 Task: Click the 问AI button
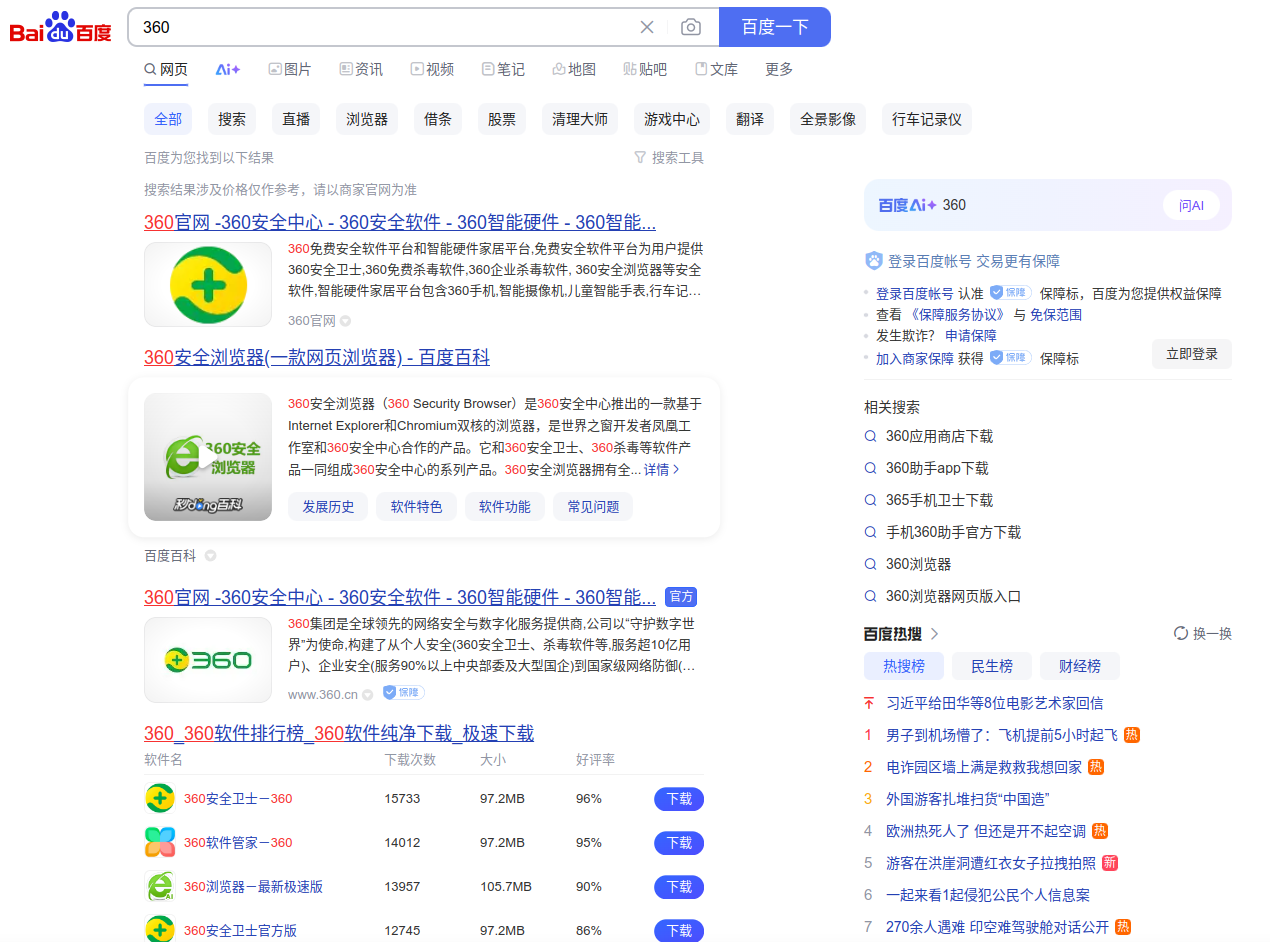(1191, 205)
